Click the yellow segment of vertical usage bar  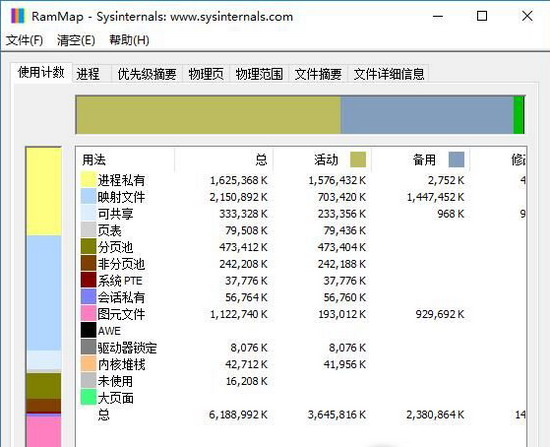pyautogui.click(x=44, y=192)
